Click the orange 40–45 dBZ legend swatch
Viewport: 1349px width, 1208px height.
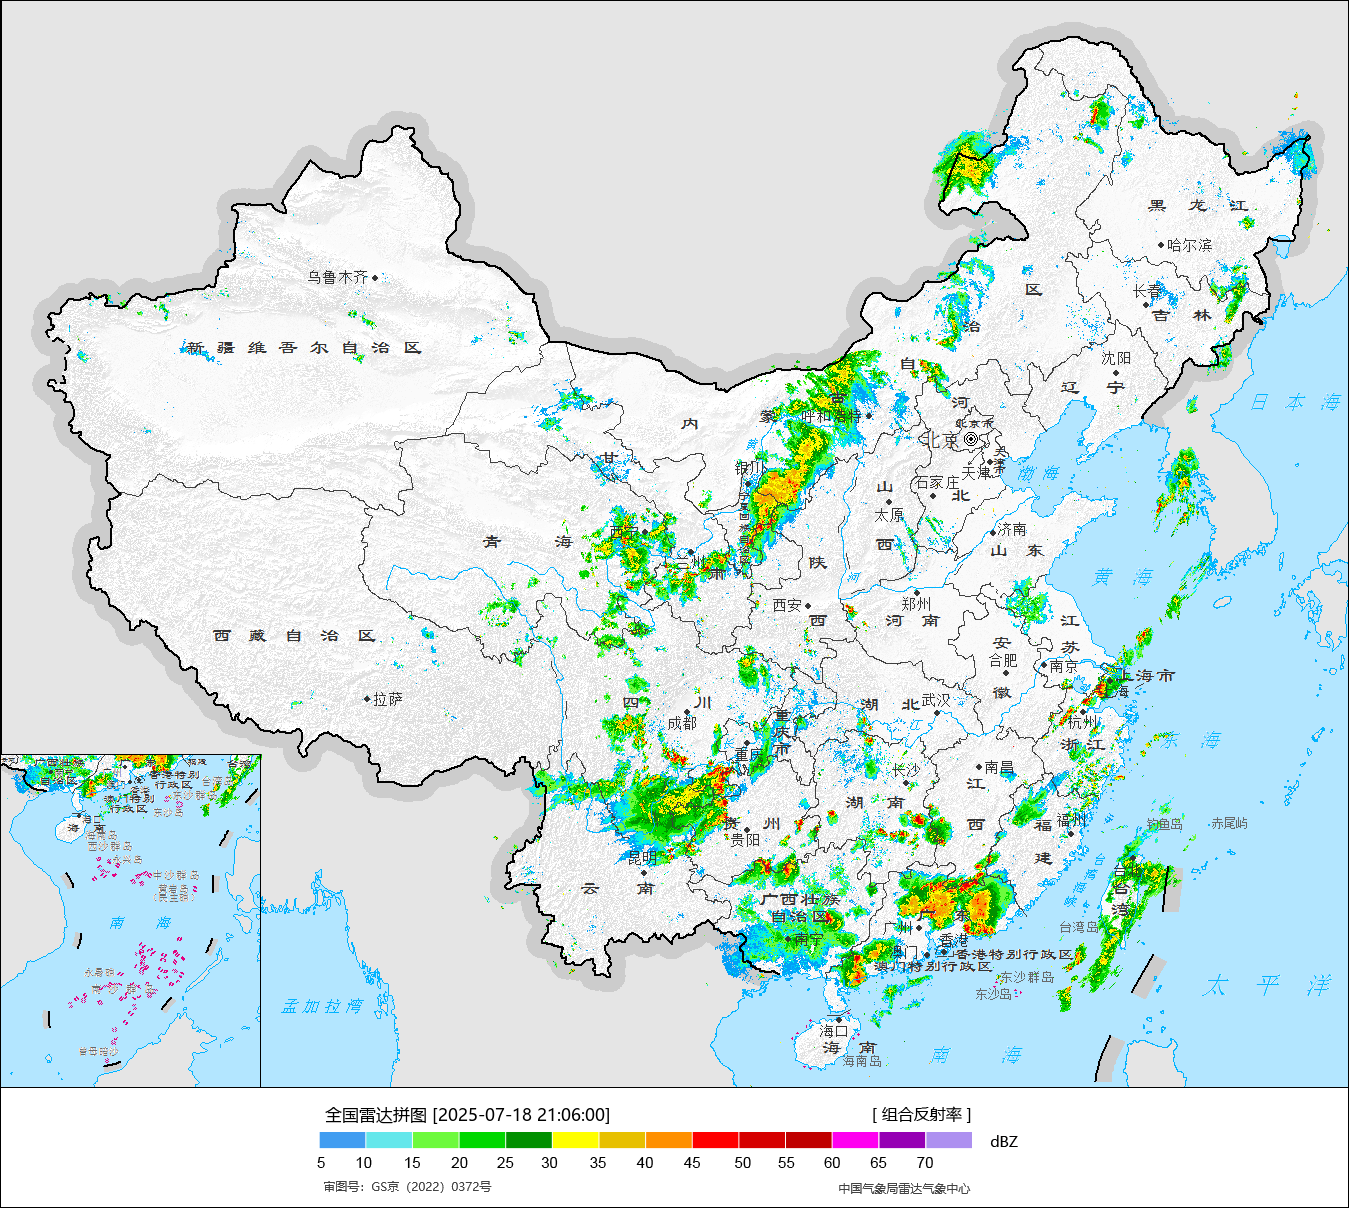[x=669, y=1140]
